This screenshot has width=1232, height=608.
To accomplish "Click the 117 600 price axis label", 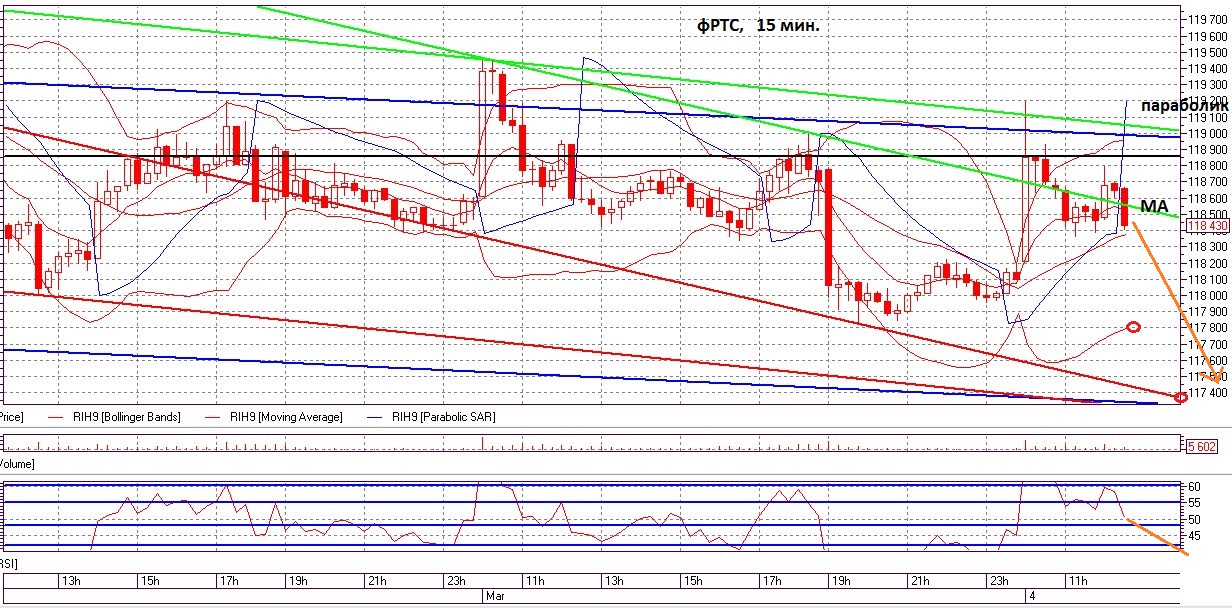I will 1208,360.
